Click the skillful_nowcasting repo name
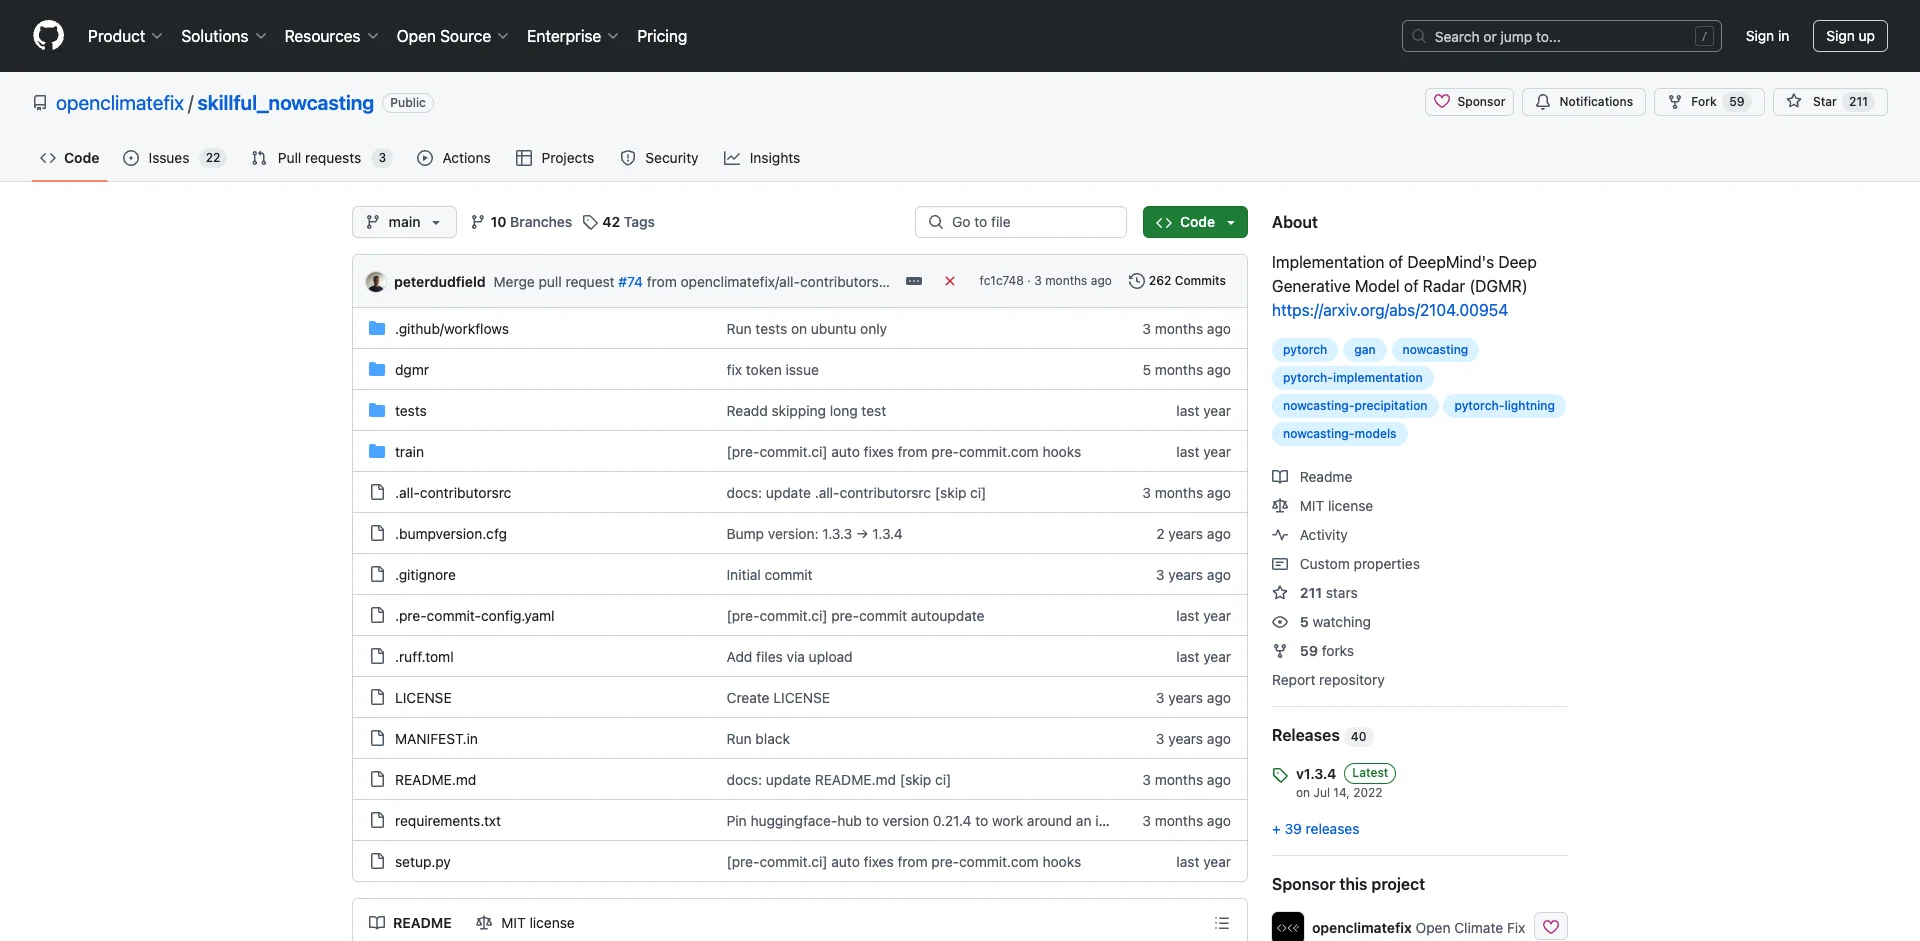The image size is (1920, 941). [285, 103]
